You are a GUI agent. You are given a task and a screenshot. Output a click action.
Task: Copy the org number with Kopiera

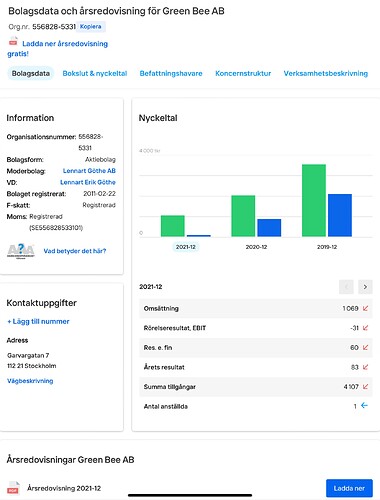pos(91,27)
